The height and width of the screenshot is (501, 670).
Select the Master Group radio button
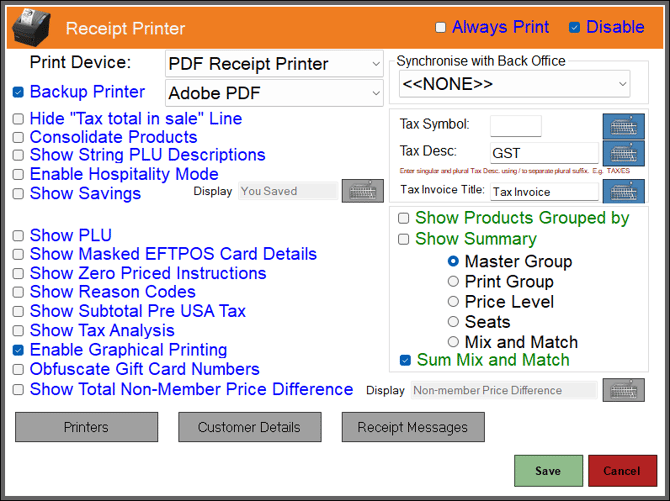(x=453, y=261)
